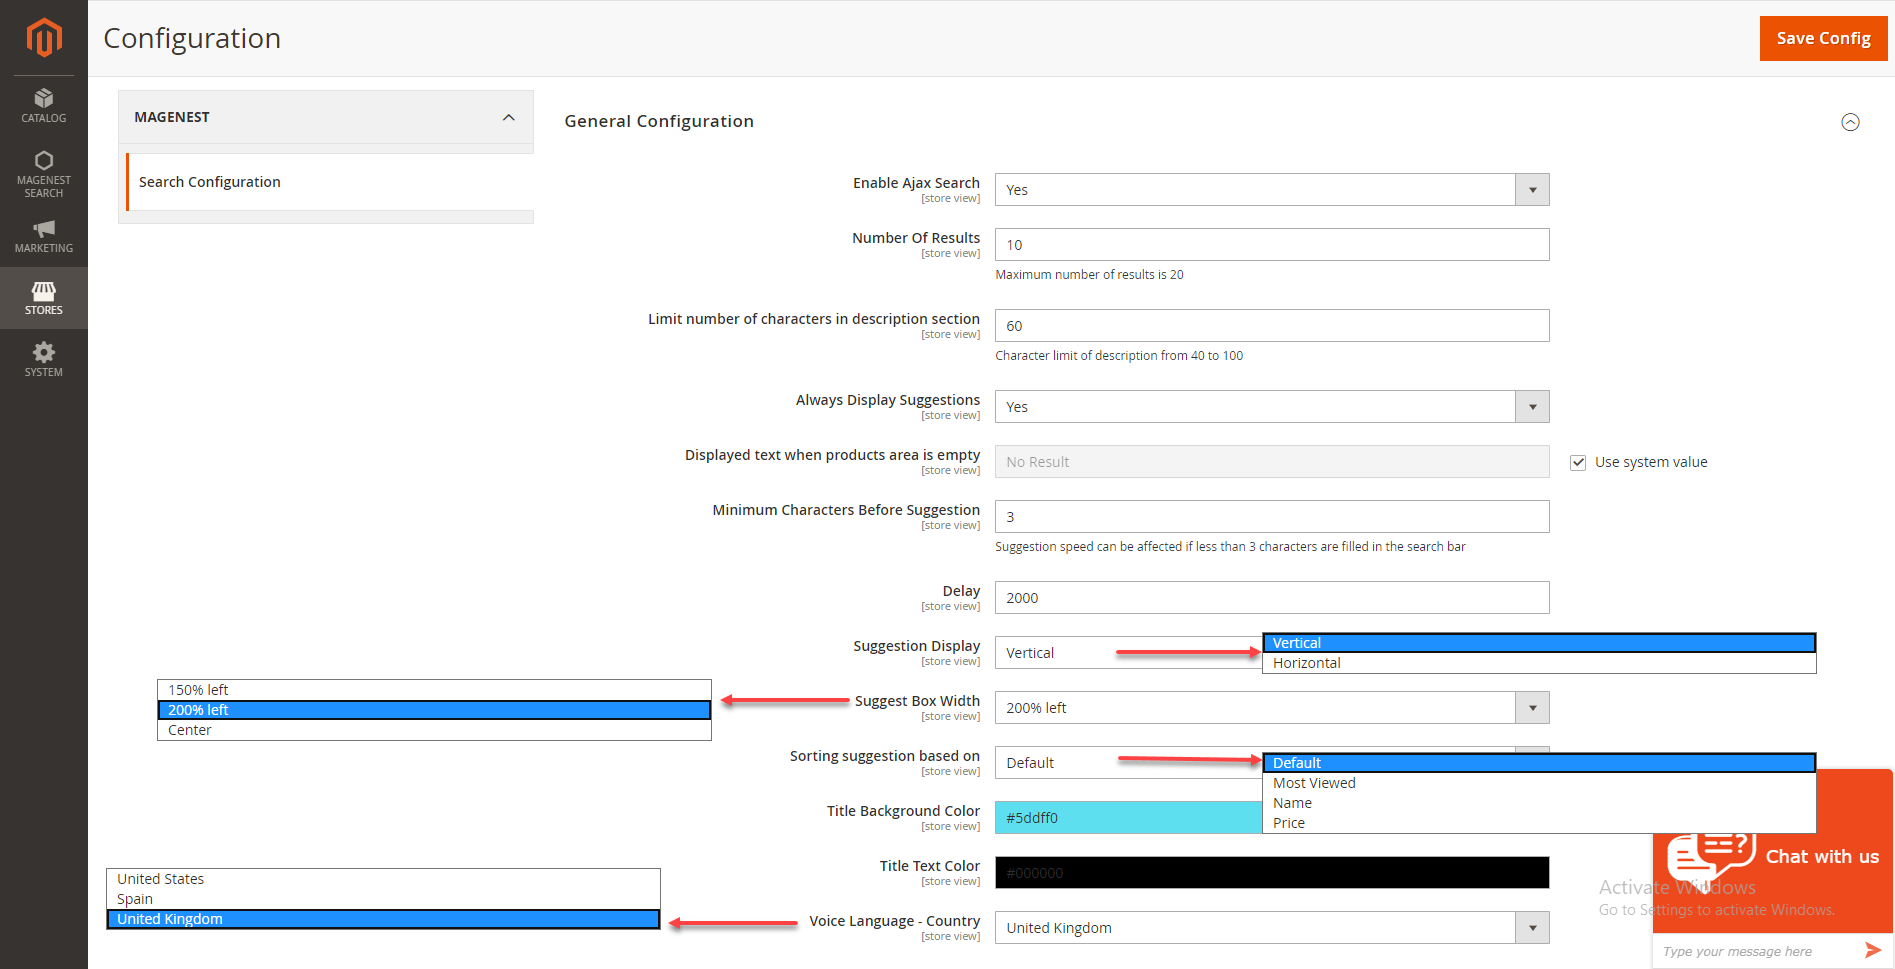Click the Magento logo icon
The height and width of the screenshot is (969, 1895).
point(44,38)
